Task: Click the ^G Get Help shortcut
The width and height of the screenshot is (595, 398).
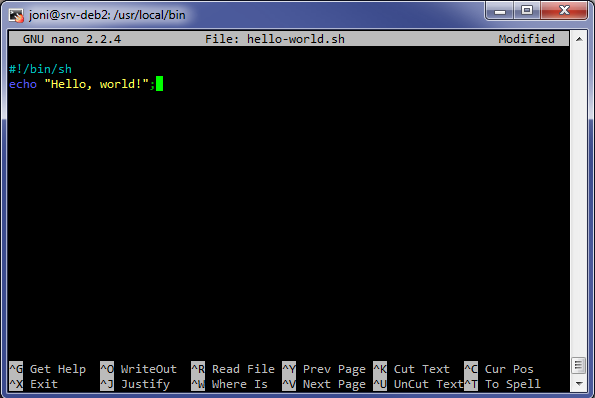Action: [47, 369]
